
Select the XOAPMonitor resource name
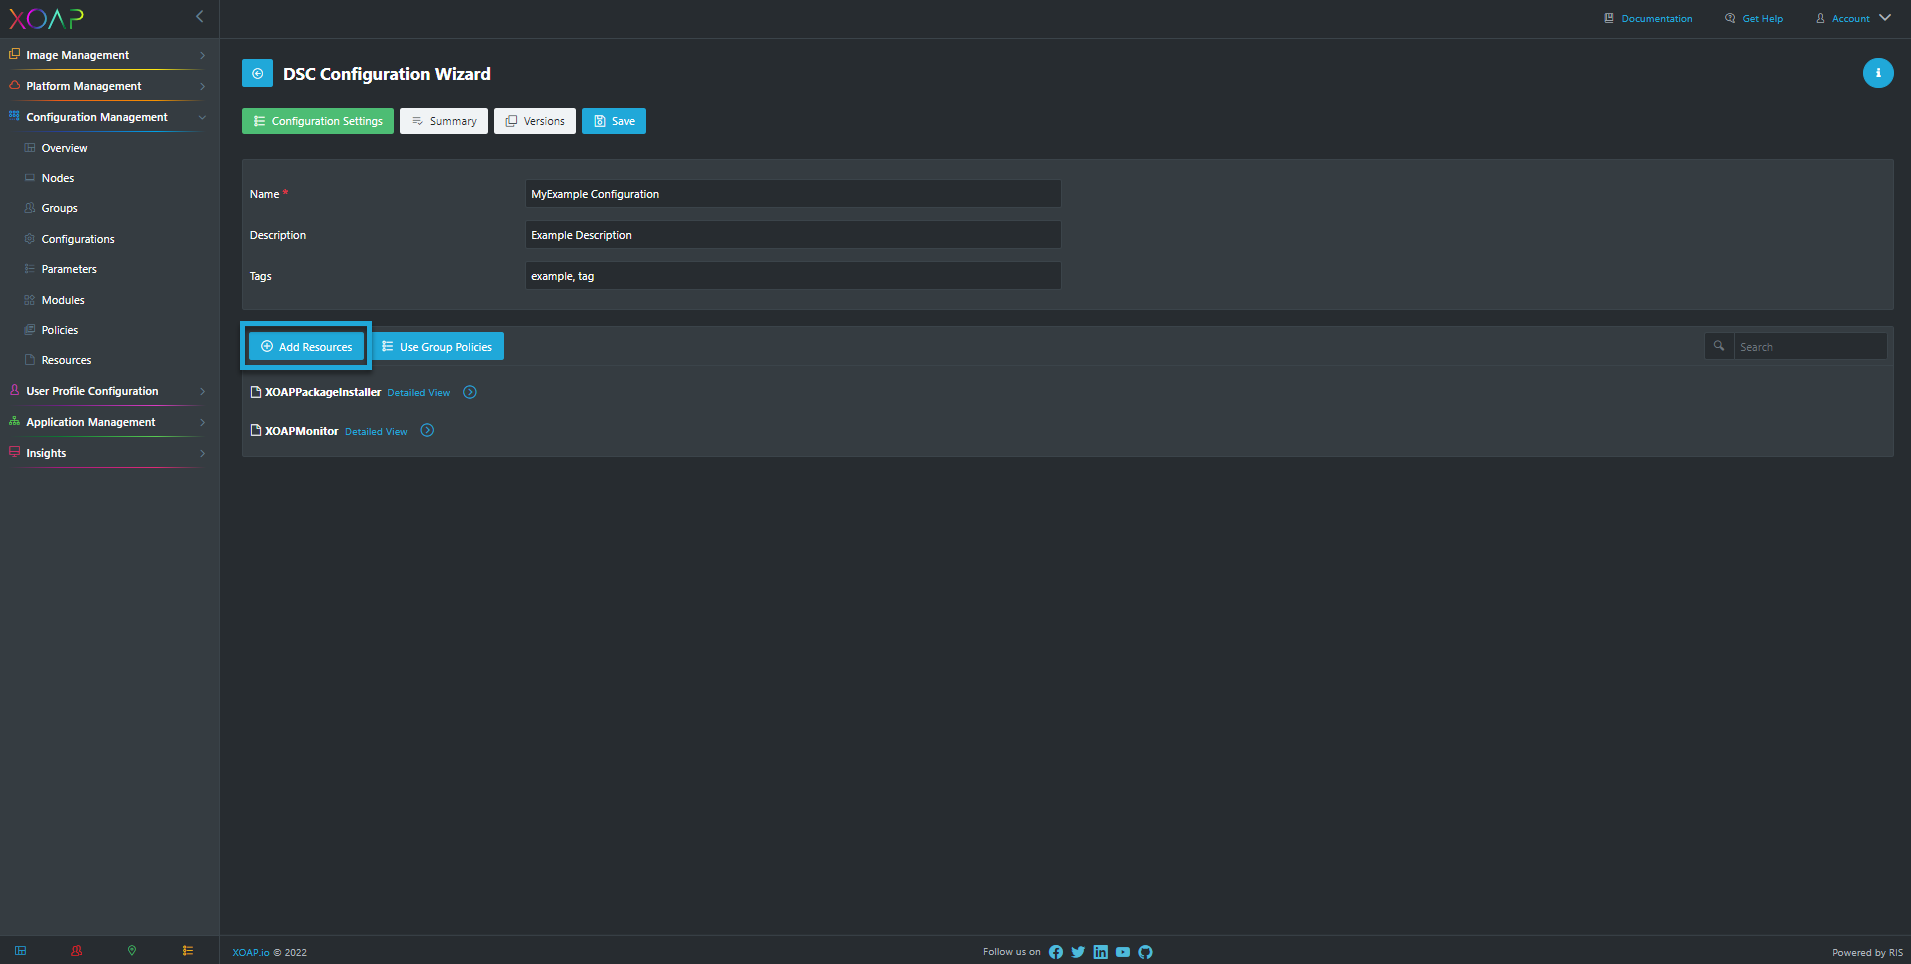click(302, 431)
